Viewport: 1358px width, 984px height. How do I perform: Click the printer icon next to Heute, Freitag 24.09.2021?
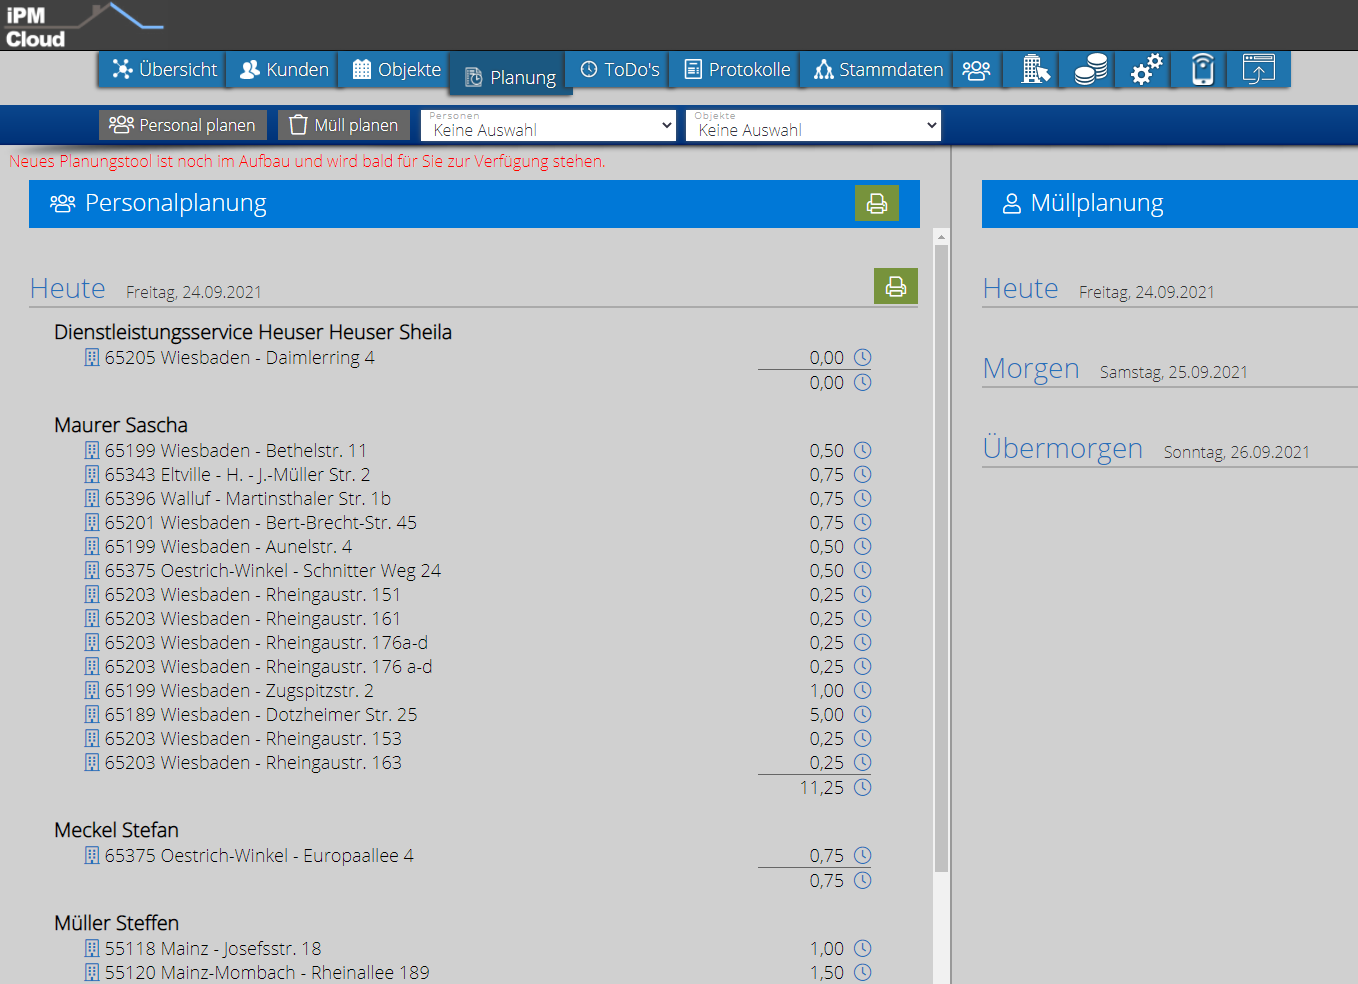[896, 286]
